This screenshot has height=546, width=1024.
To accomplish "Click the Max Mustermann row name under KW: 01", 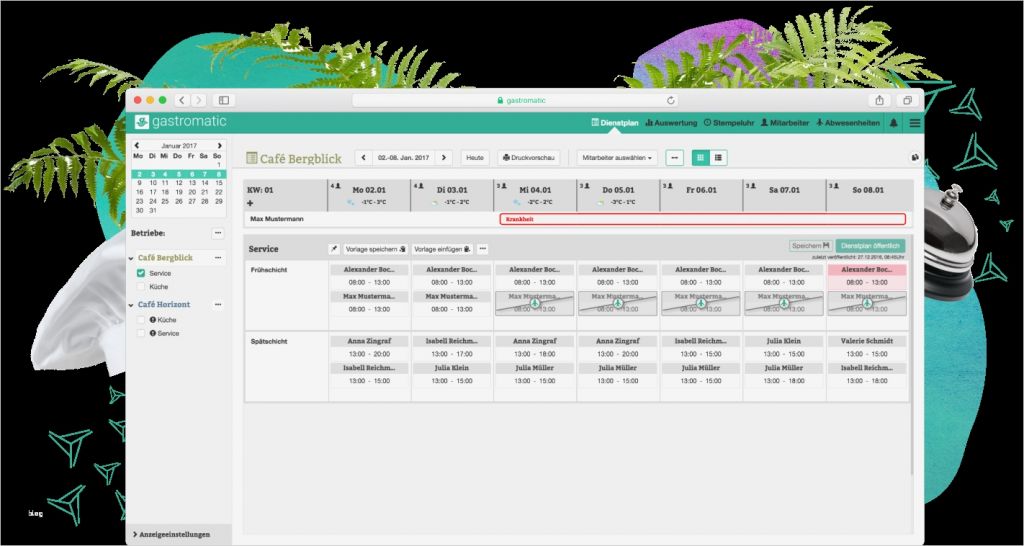I will coord(277,219).
